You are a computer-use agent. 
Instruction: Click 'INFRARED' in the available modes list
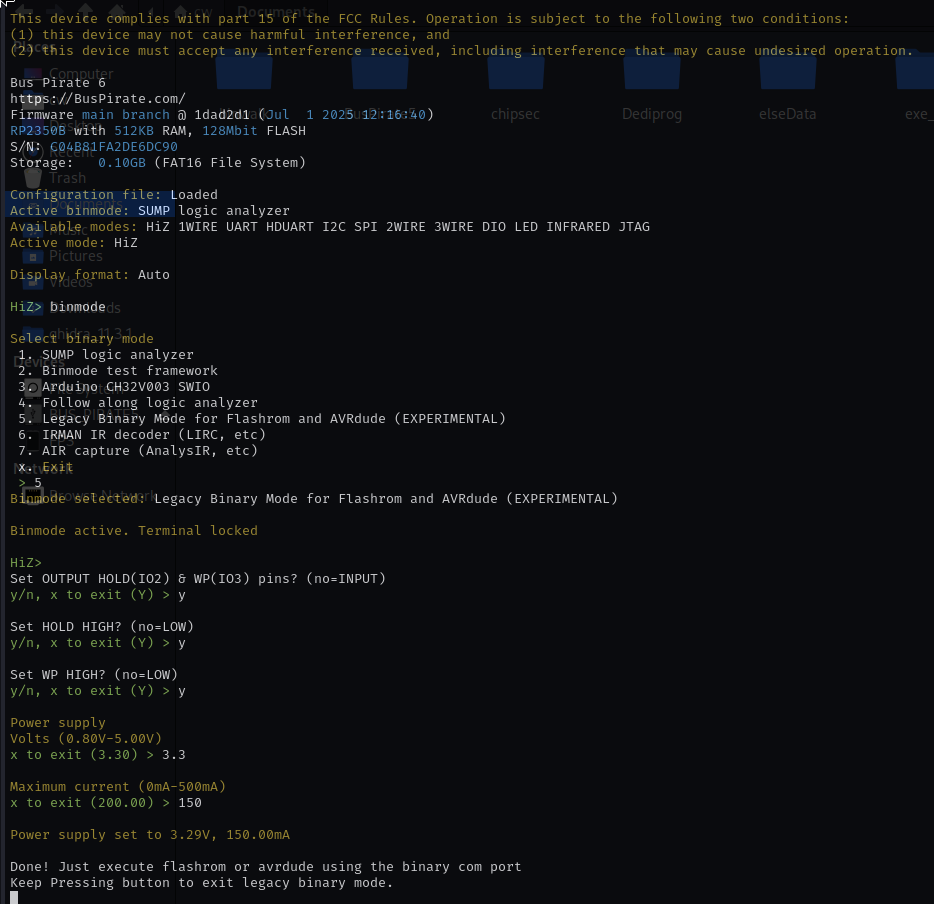coord(578,227)
